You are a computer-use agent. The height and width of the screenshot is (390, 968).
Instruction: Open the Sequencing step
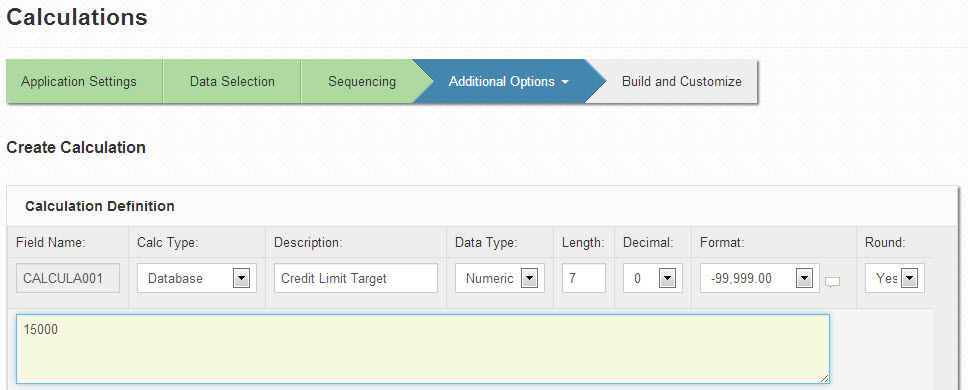[x=362, y=81]
